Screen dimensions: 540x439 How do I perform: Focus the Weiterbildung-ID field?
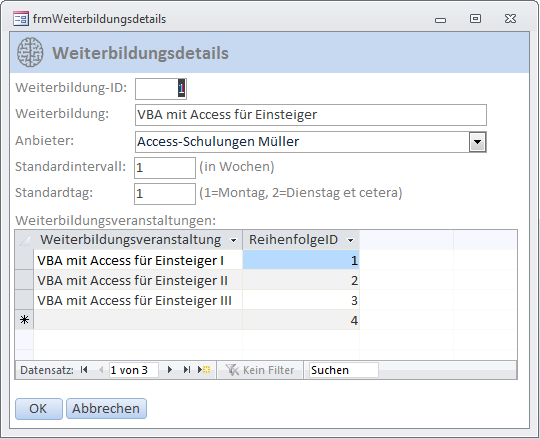[161, 89]
